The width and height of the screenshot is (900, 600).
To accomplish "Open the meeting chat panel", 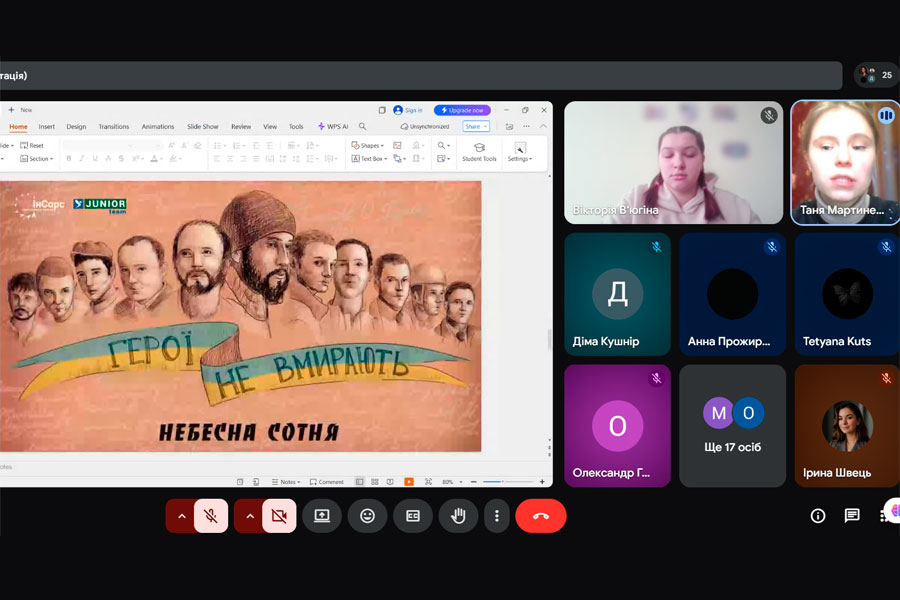I will click(852, 516).
